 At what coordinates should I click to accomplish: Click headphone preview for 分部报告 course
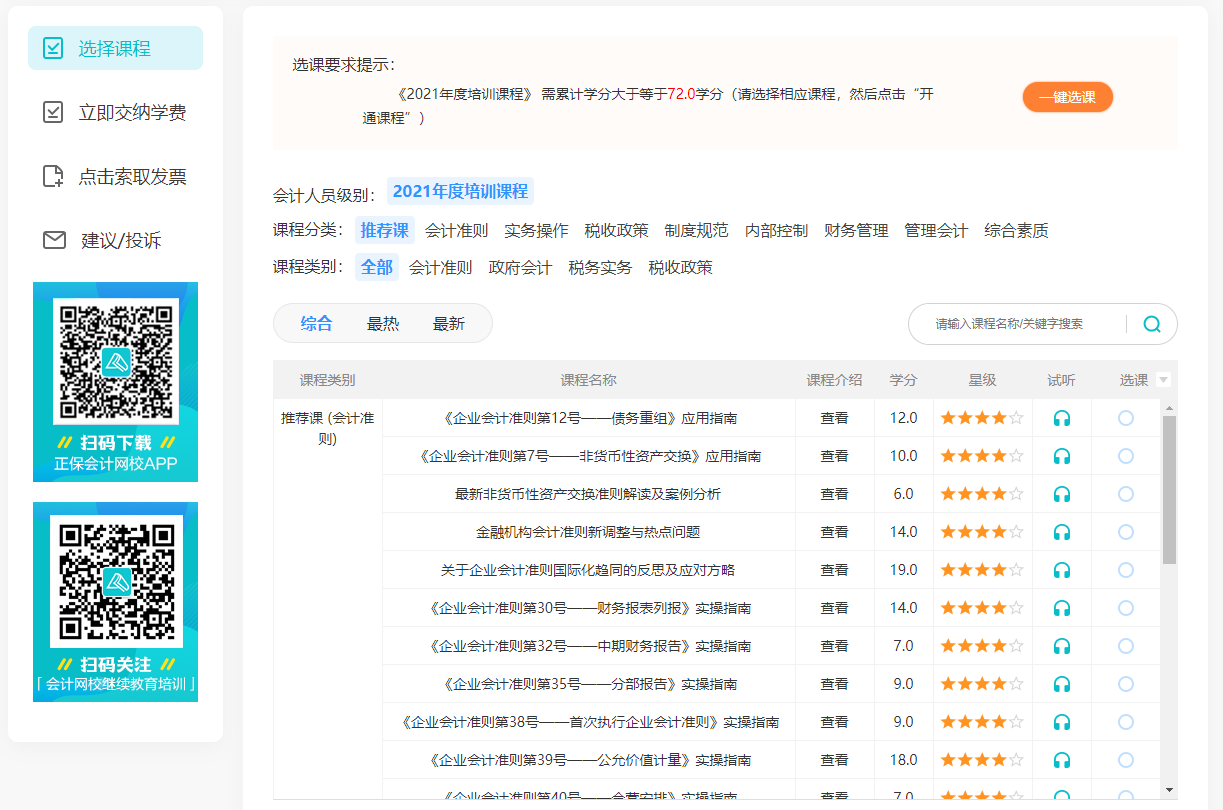coord(1062,684)
